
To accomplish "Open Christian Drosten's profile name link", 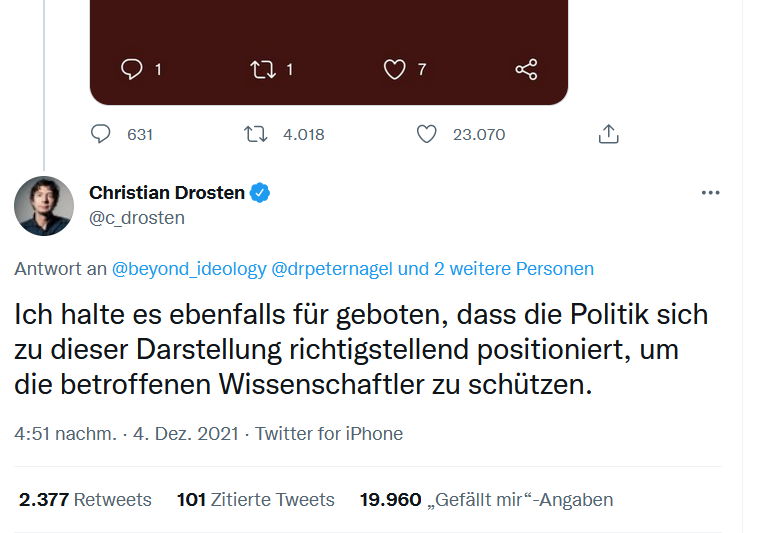I will pos(167,193).
